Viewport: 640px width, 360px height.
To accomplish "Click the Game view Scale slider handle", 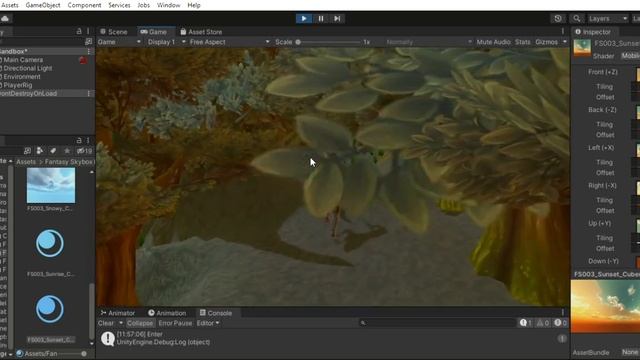I will point(298,42).
